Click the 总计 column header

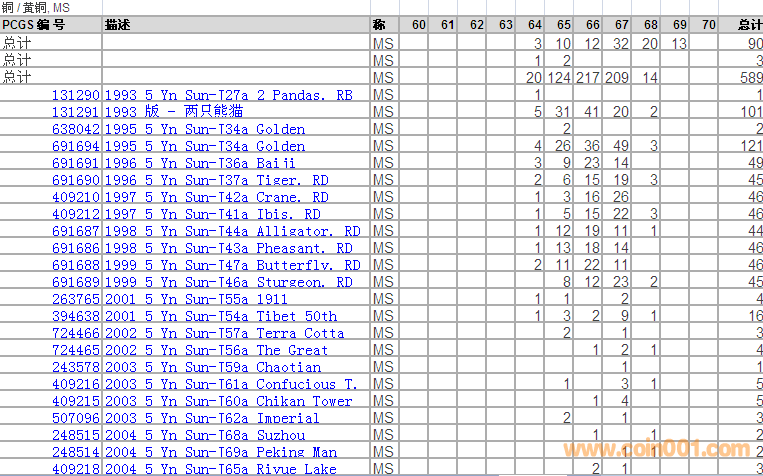click(x=748, y=24)
